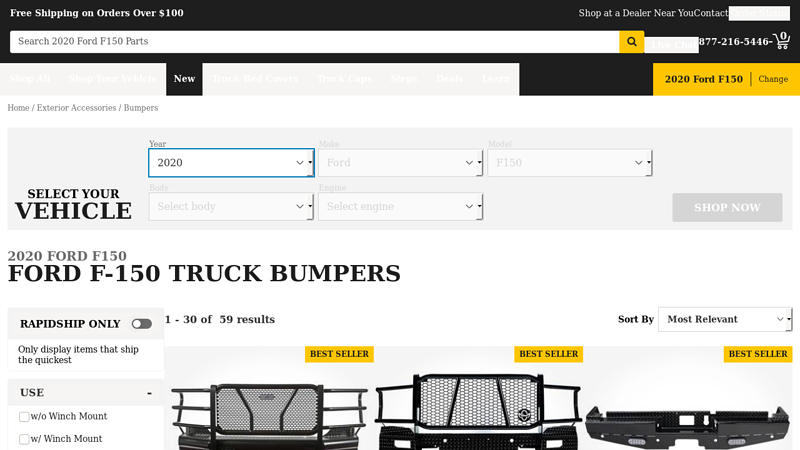The height and width of the screenshot is (450, 800).
Task: Open the Learn menu
Action: click(x=495, y=79)
